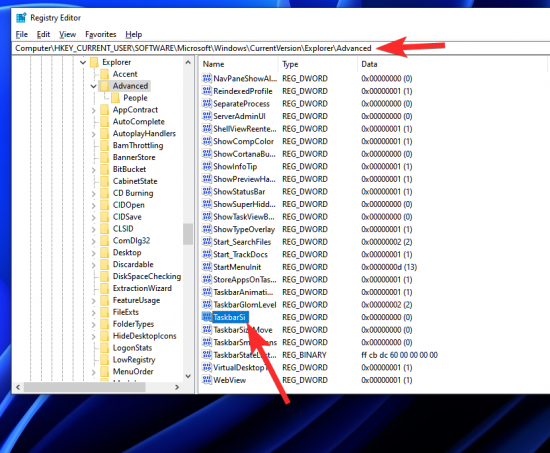
Task: Select the CabinetState folder icon
Action: pyautogui.click(x=105, y=181)
